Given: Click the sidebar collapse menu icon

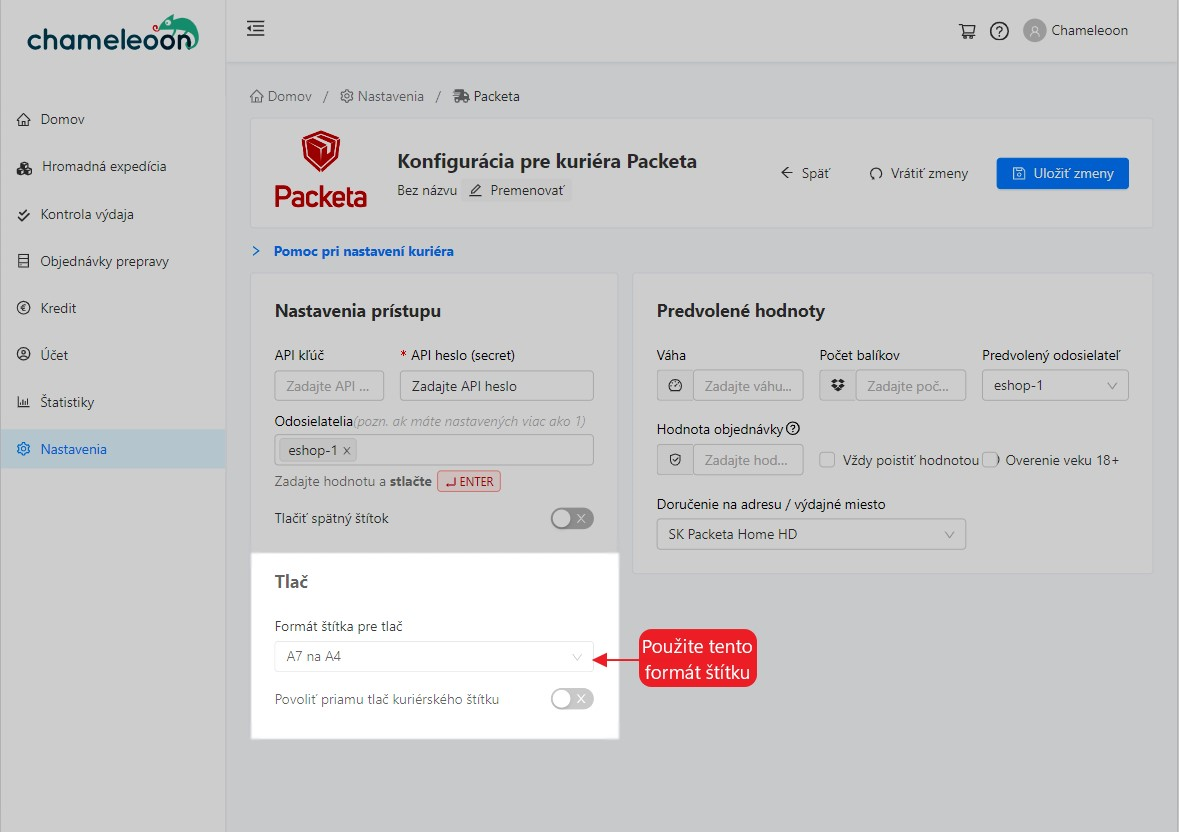Looking at the screenshot, I should (x=256, y=29).
